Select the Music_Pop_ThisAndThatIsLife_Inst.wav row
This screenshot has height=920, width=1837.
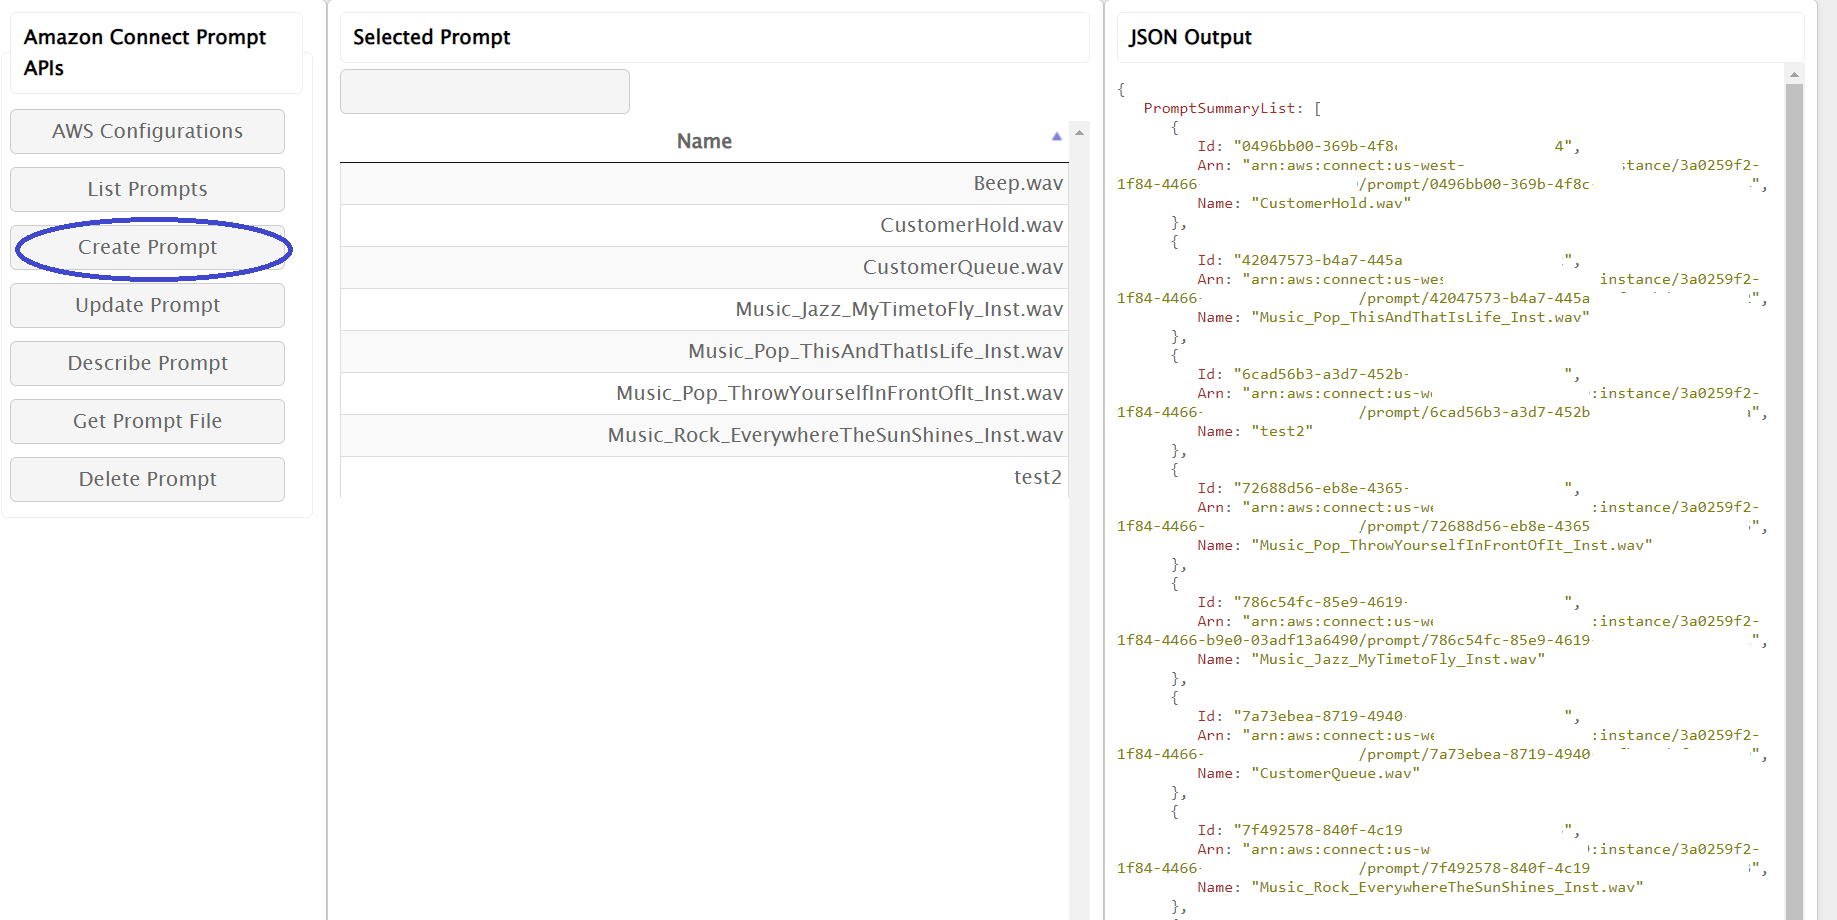coord(704,351)
